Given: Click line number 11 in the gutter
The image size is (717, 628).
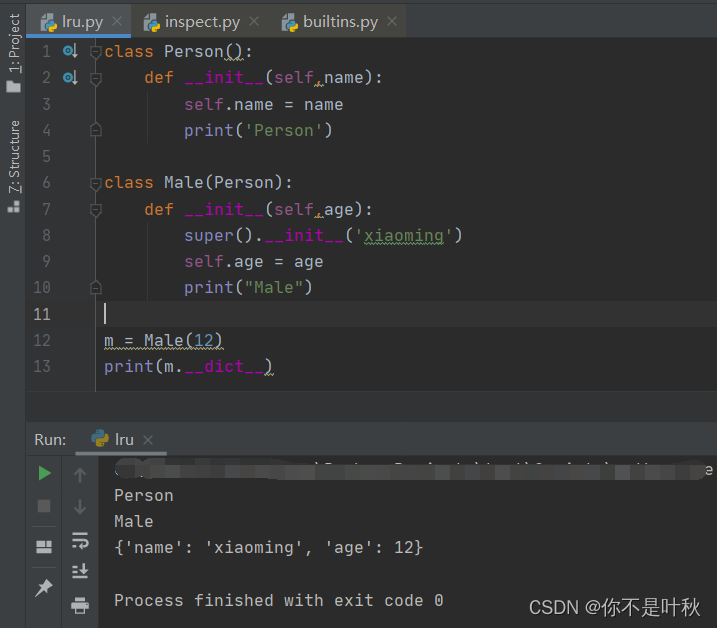Looking at the screenshot, I should [x=42, y=314].
